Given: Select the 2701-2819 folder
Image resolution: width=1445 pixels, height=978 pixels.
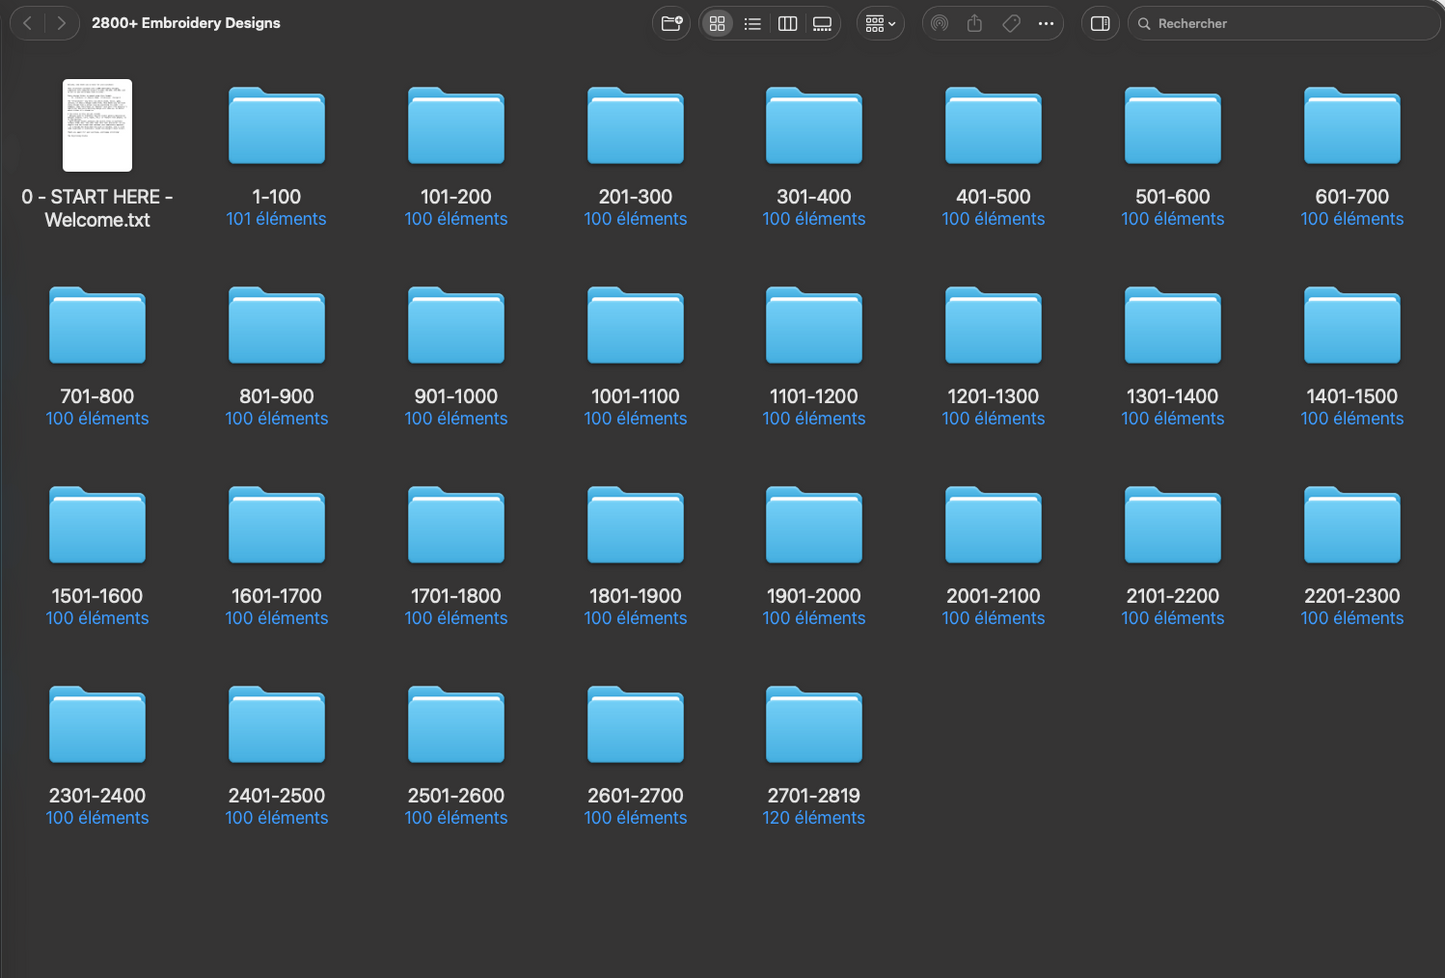Looking at the screenshot, I should (814, 724).
